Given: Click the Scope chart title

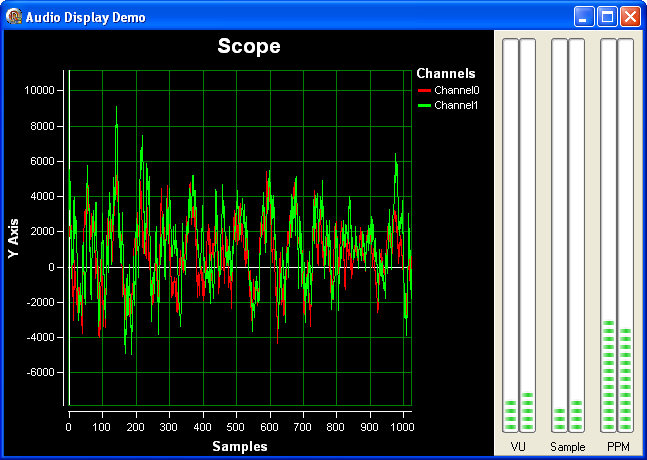Looking at the screenshot, I should [x=249, y=46].
